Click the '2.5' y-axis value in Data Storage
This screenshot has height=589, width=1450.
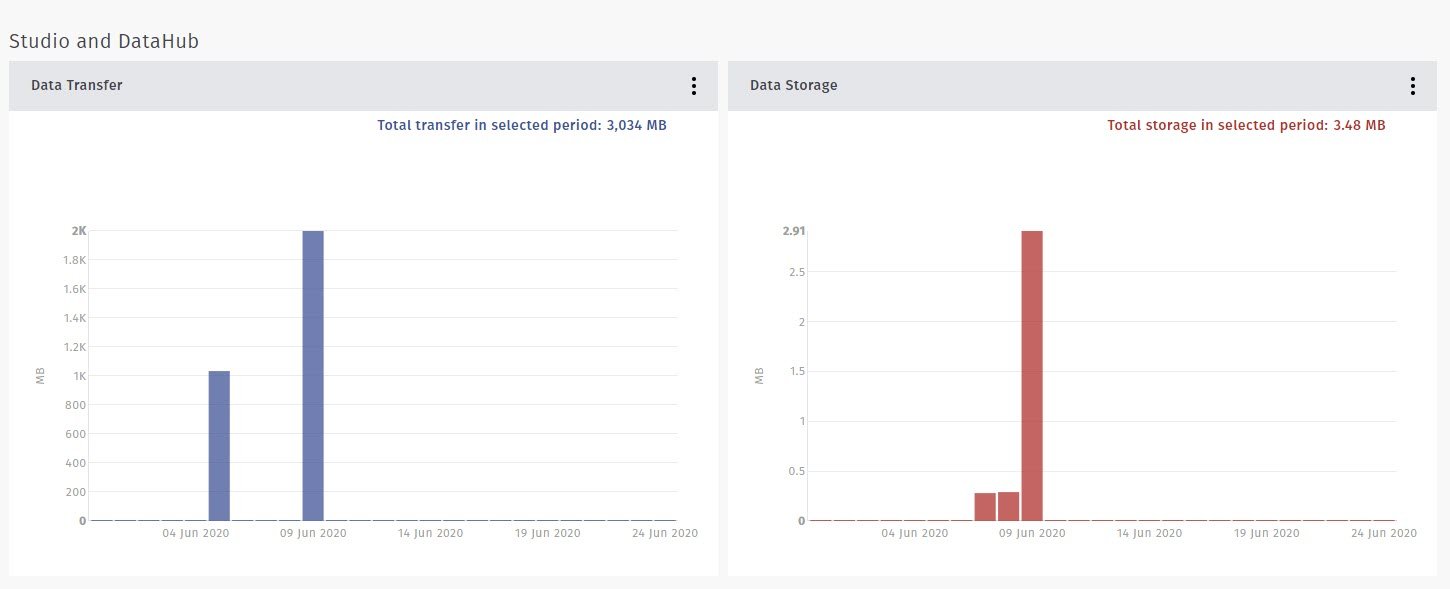coord(797,272)
